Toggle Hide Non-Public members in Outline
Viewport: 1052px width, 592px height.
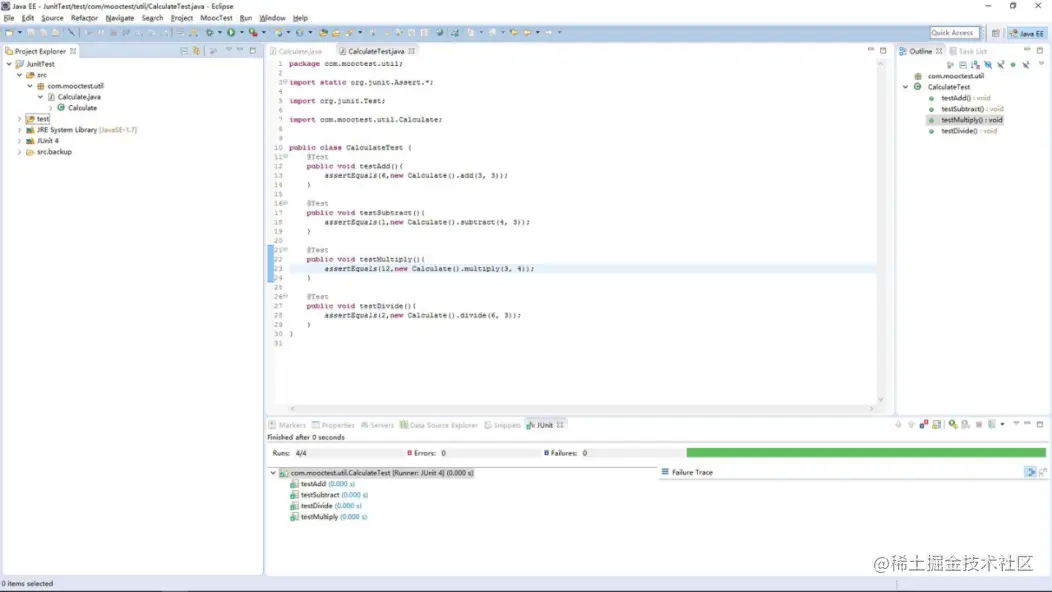pos(1013,64)
